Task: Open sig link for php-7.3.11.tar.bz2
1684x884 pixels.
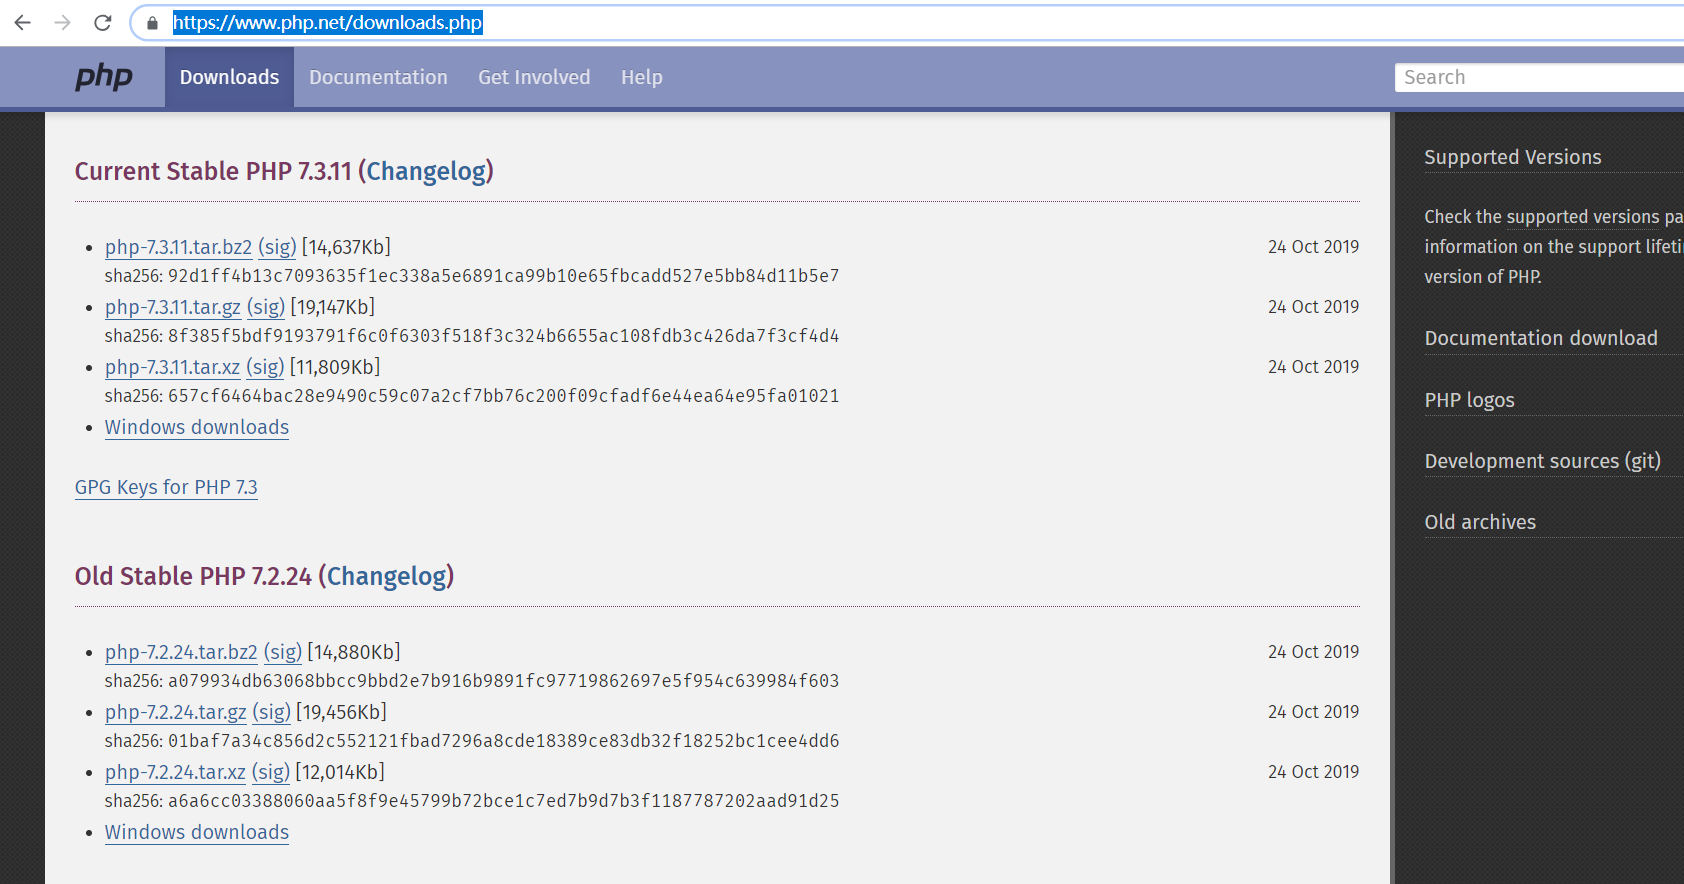Action: (277, 247)
